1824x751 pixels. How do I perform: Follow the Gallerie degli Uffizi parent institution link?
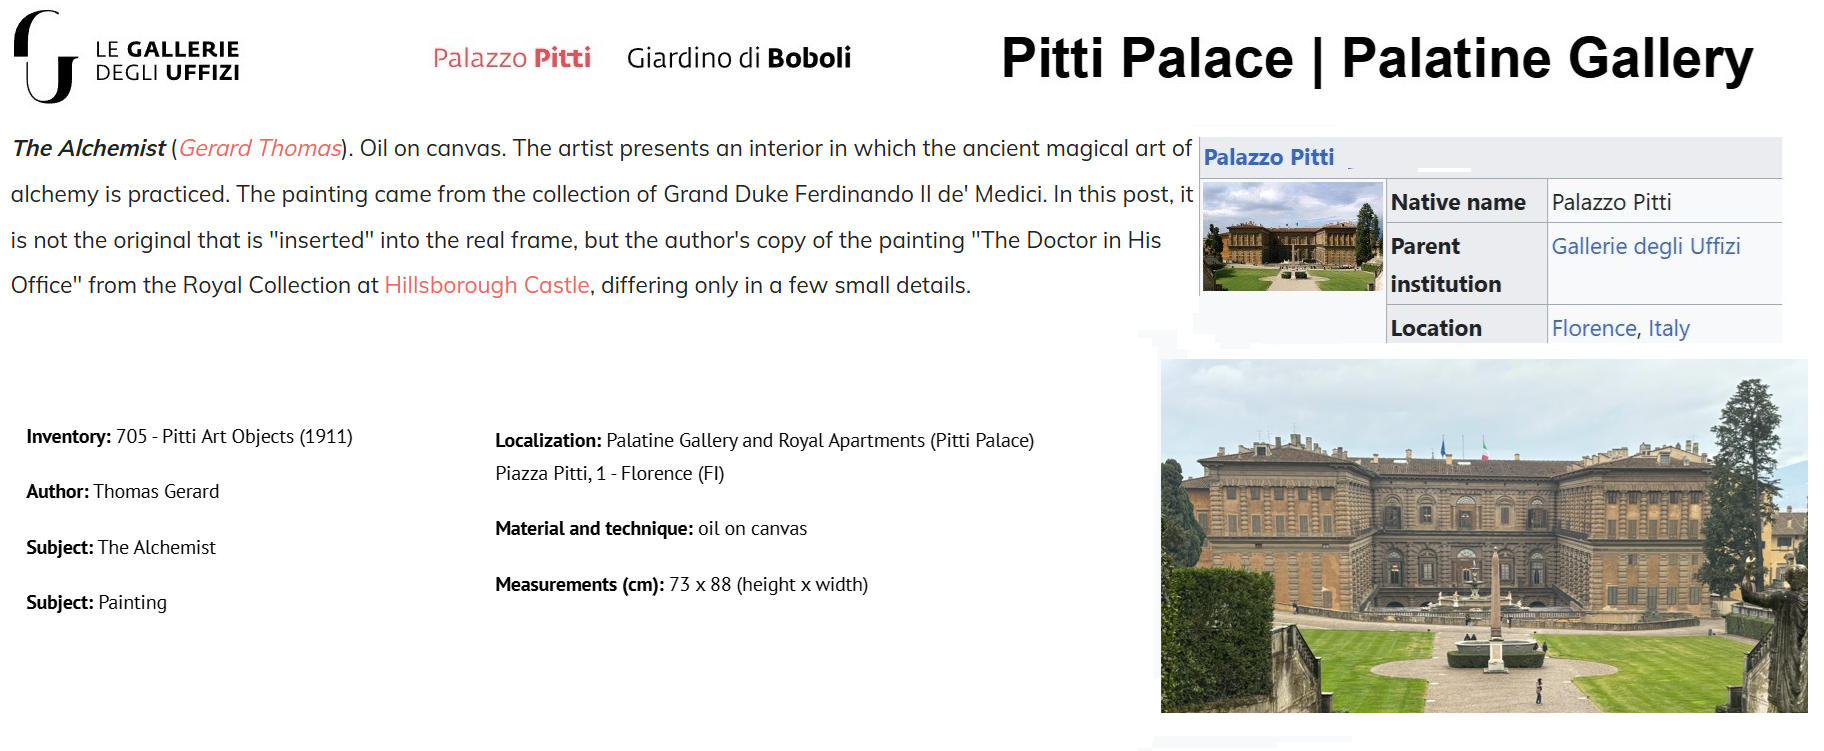[1645, 246]
